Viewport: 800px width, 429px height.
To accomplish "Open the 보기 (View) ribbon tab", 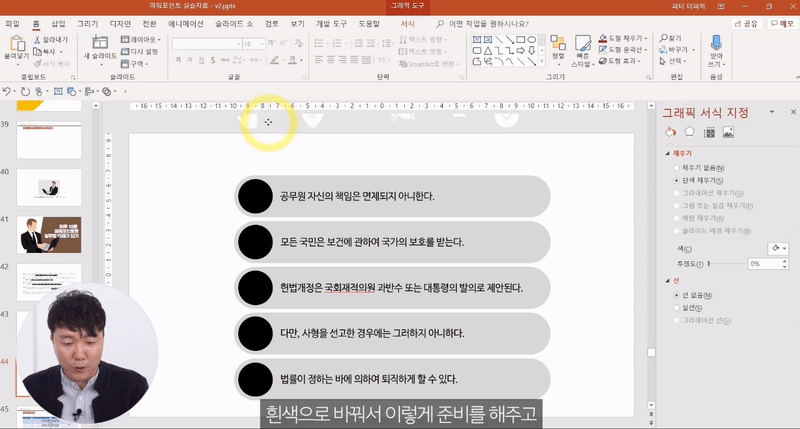I will click(297, 24).
